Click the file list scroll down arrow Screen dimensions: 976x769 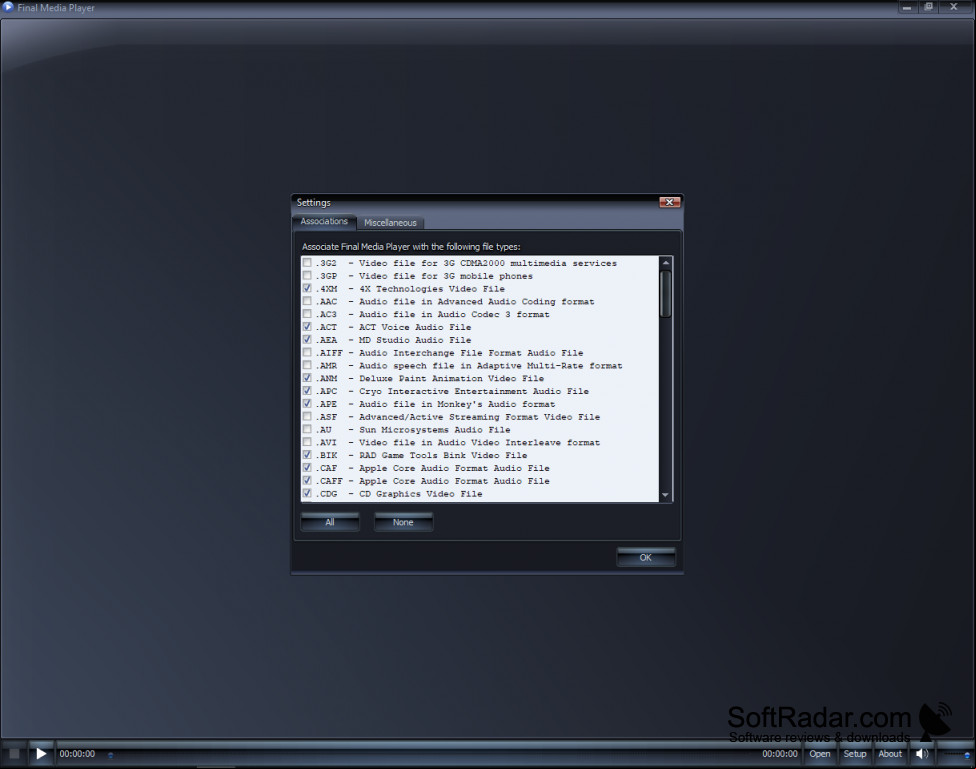pos(665,496)
